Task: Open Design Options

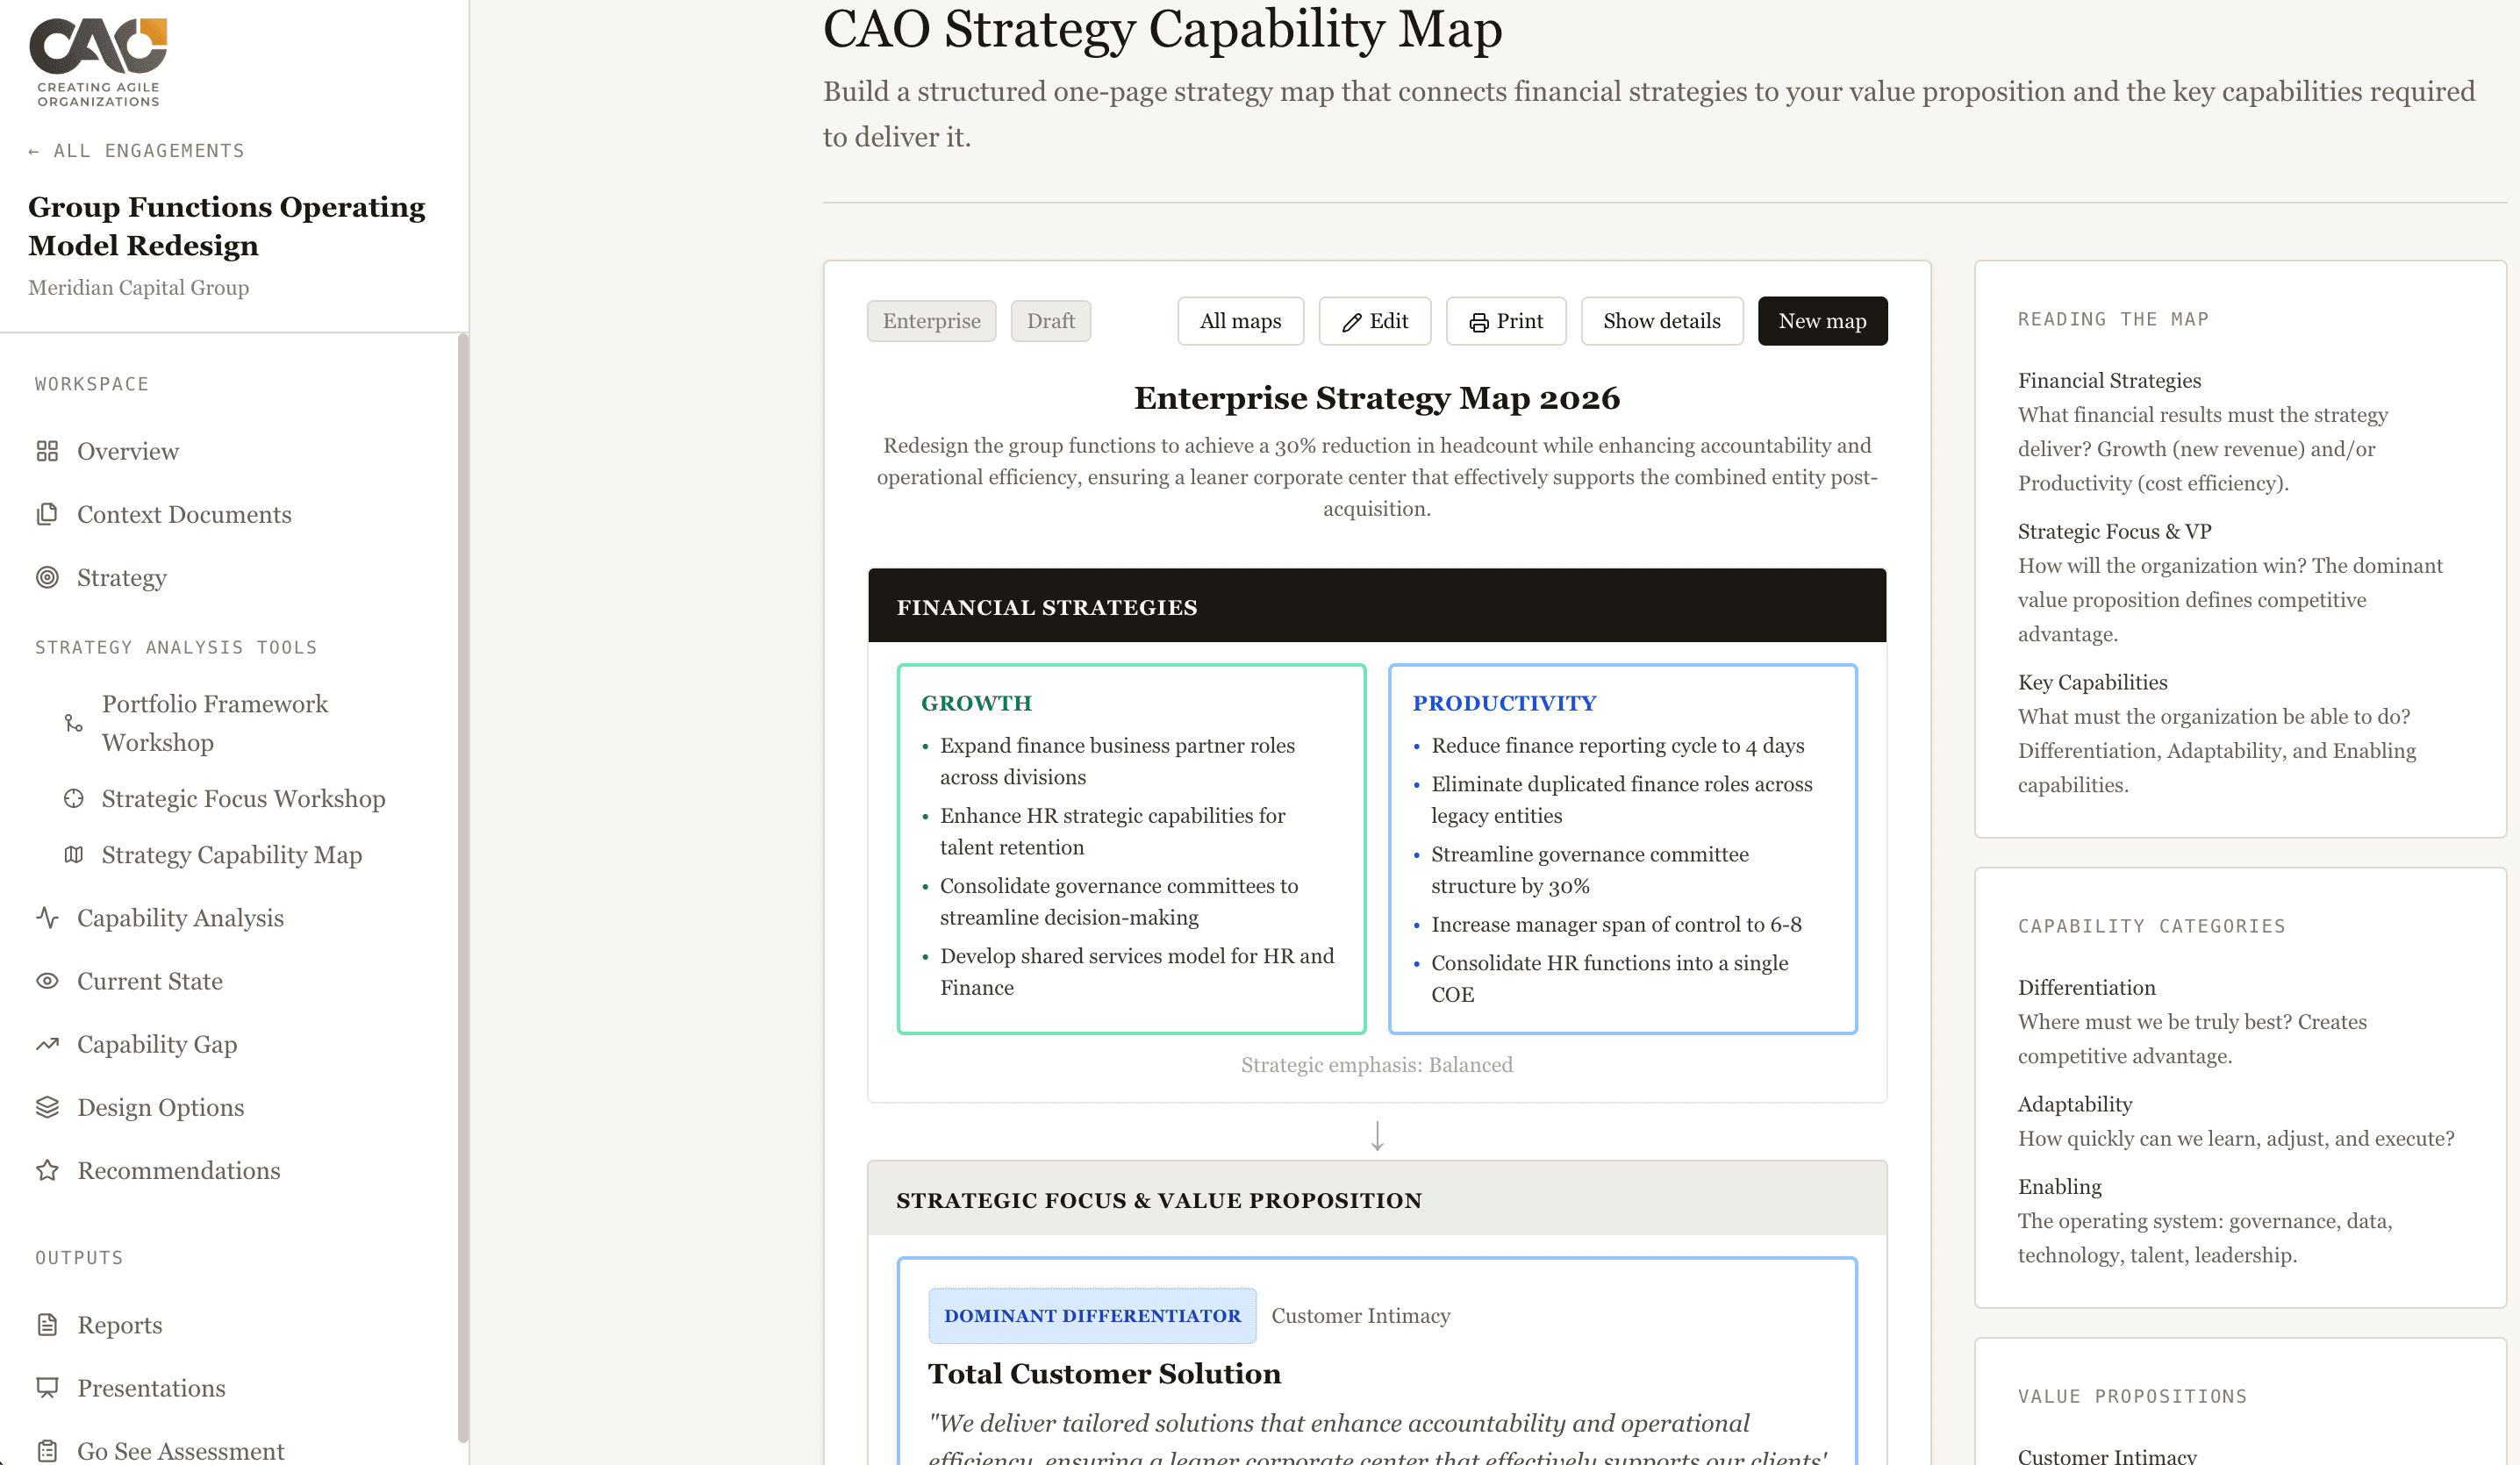Action: 160,1107
